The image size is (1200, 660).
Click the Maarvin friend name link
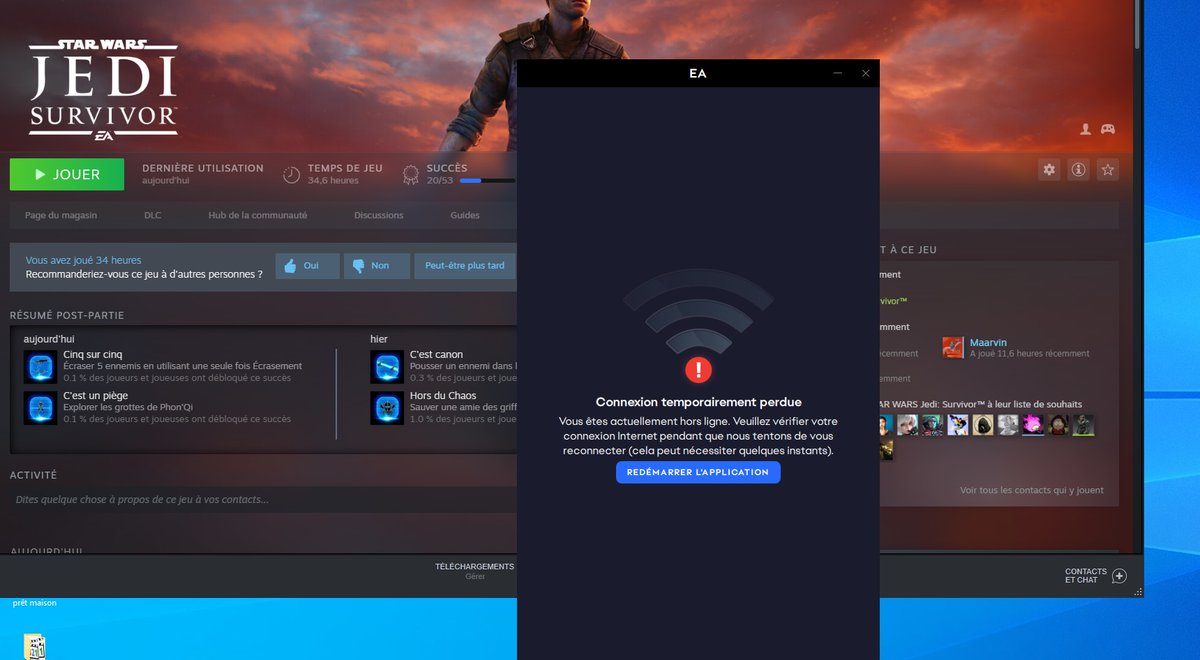988,343
